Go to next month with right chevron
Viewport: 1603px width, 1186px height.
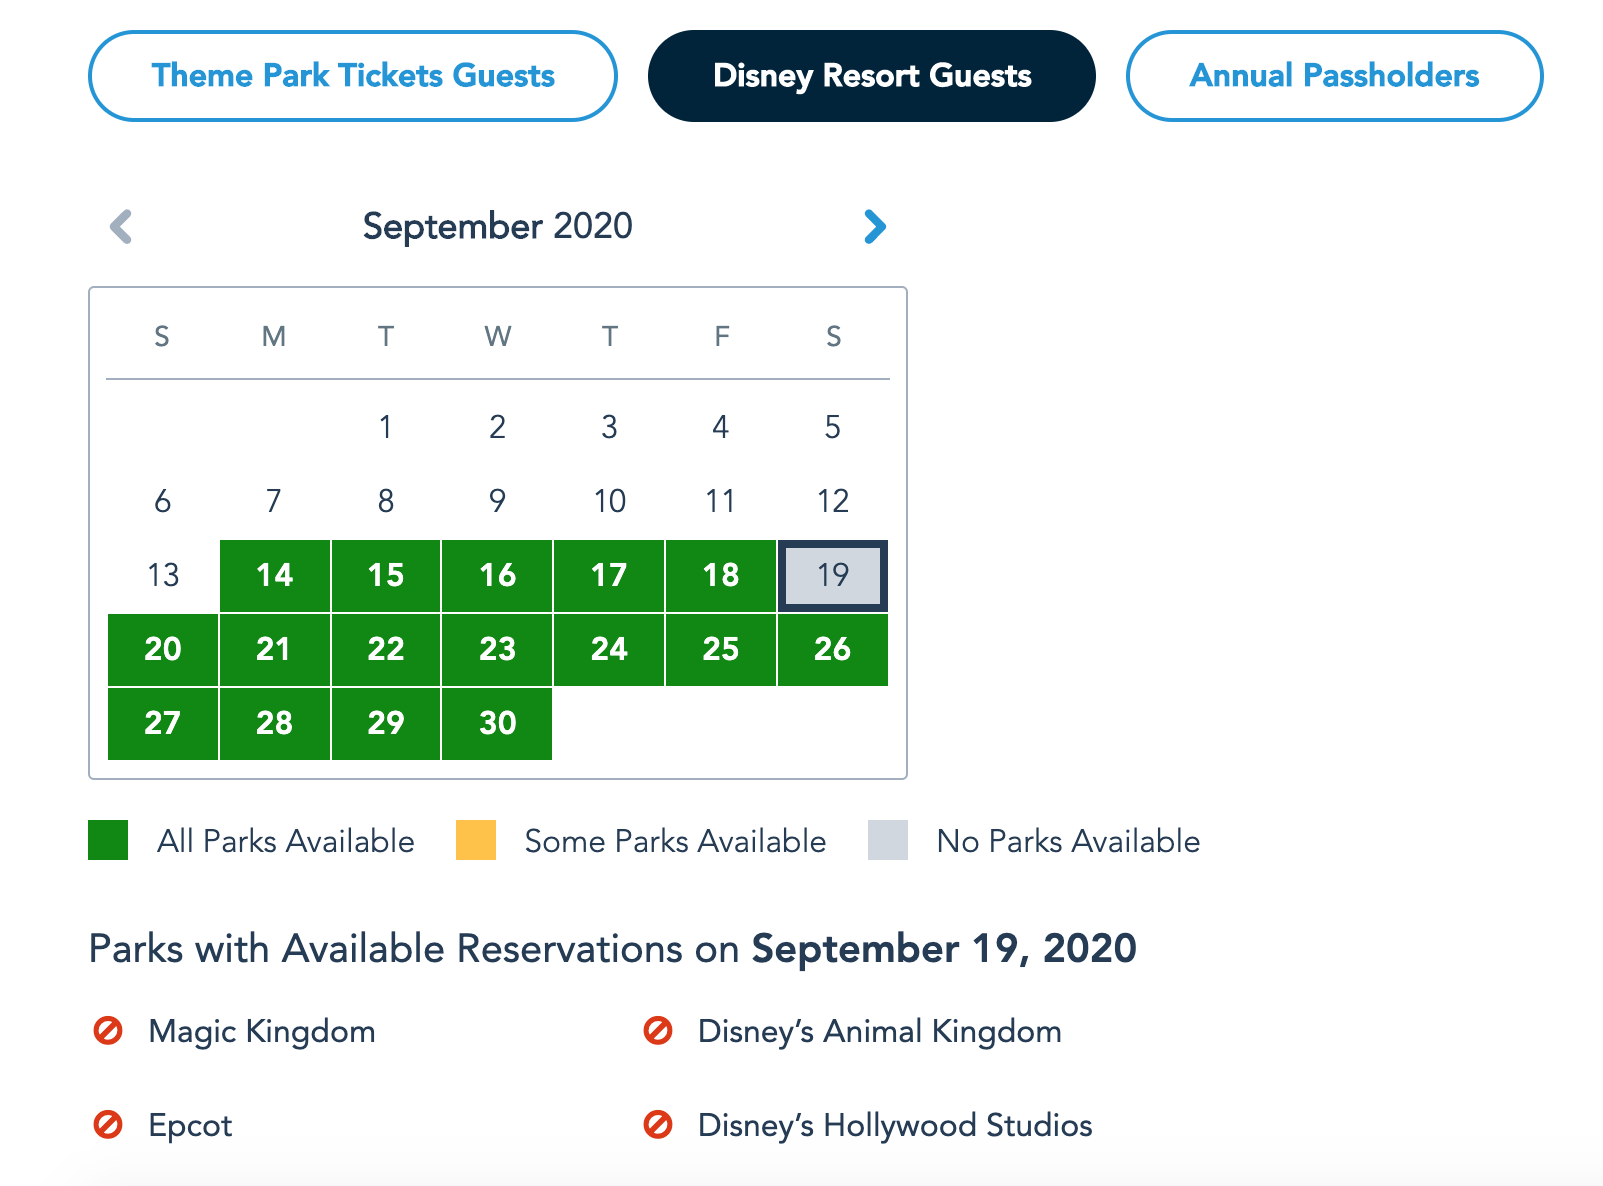[x=875, y=227]
